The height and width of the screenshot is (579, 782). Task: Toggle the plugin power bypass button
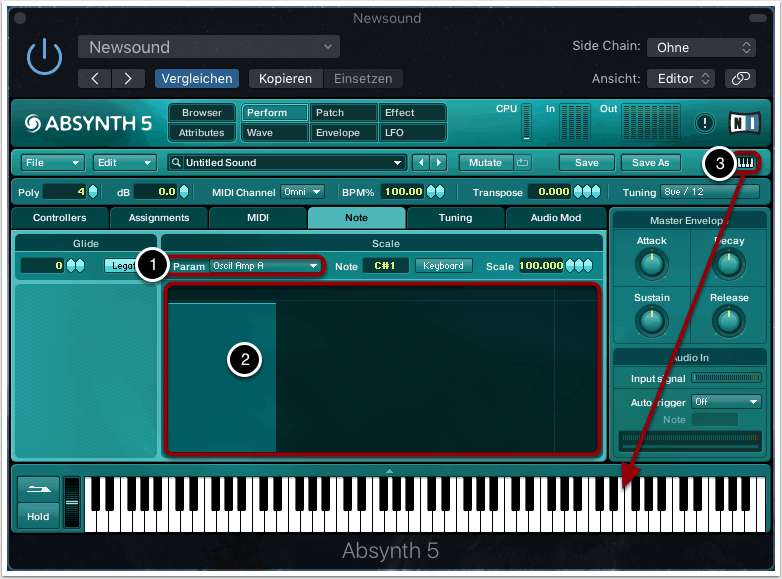click(x=44, y=60)
